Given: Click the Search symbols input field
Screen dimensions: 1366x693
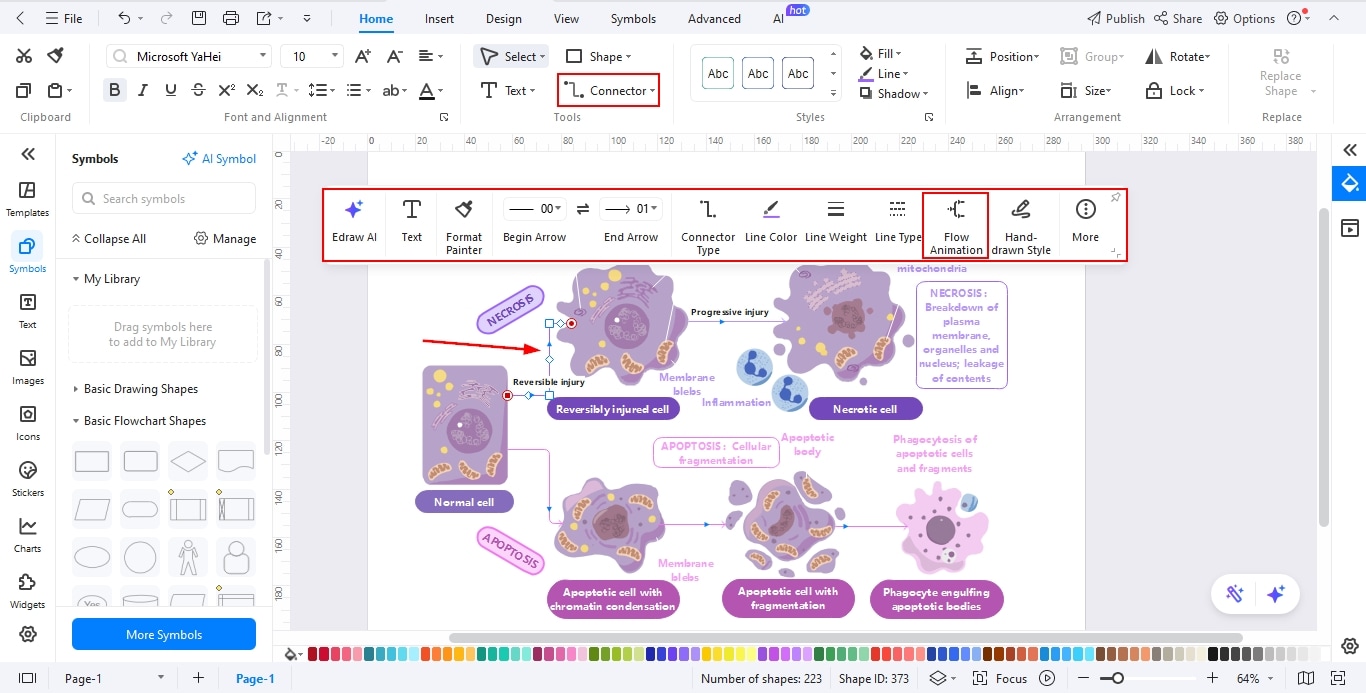Looking at the screenshot, I should 164,198.
